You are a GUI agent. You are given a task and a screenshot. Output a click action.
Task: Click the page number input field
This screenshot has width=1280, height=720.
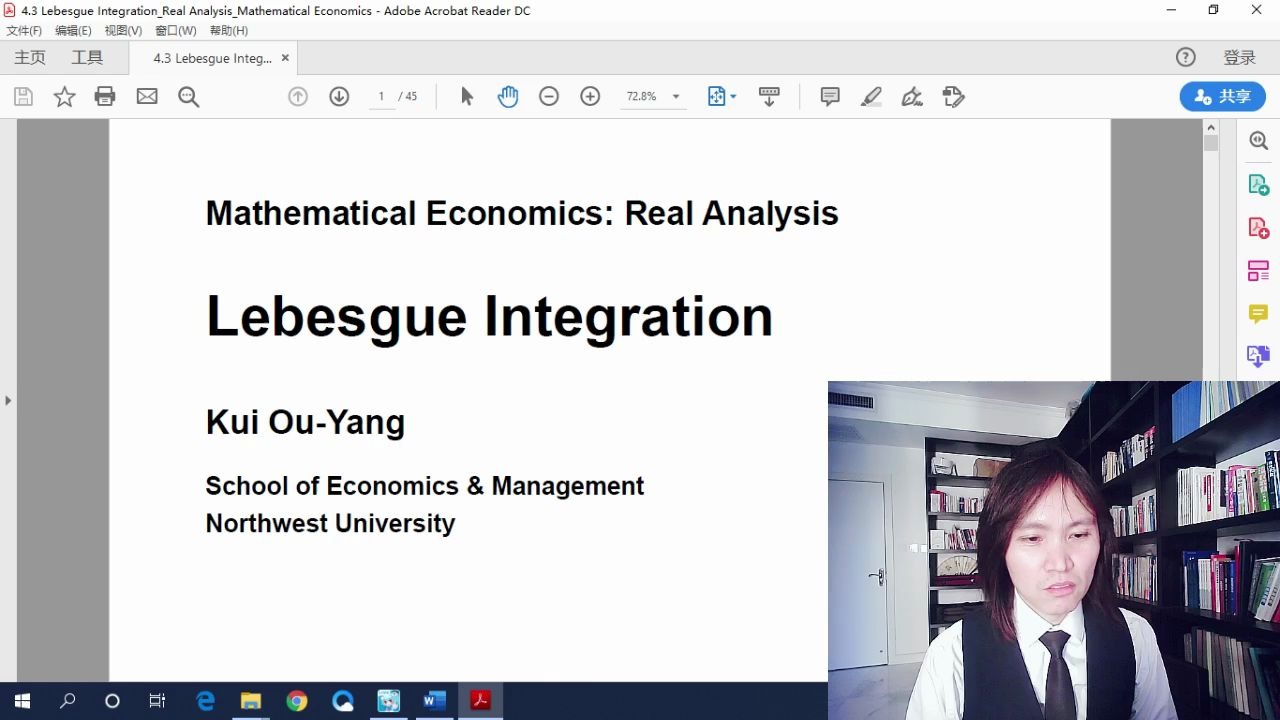pyautogui.click(x=381, y=97)
